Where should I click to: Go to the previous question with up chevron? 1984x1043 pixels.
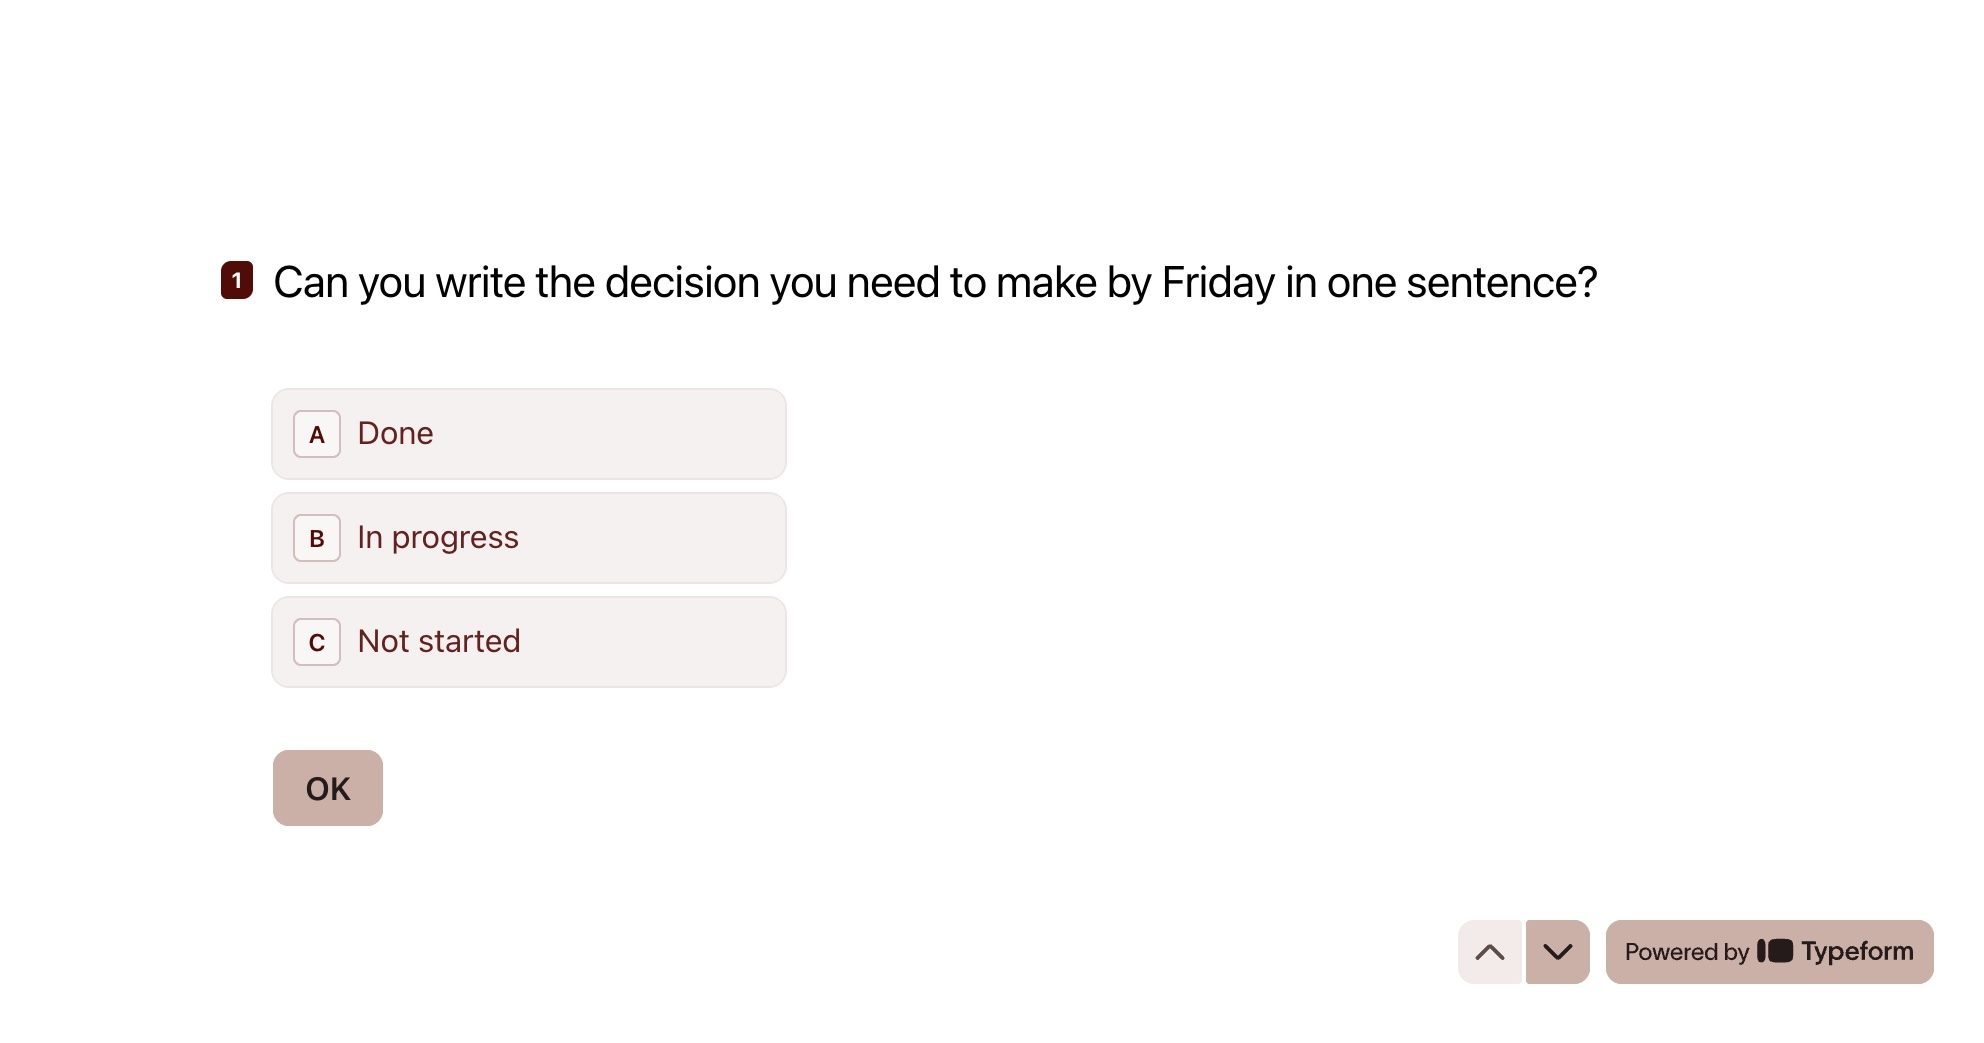tap(1489, 952)
